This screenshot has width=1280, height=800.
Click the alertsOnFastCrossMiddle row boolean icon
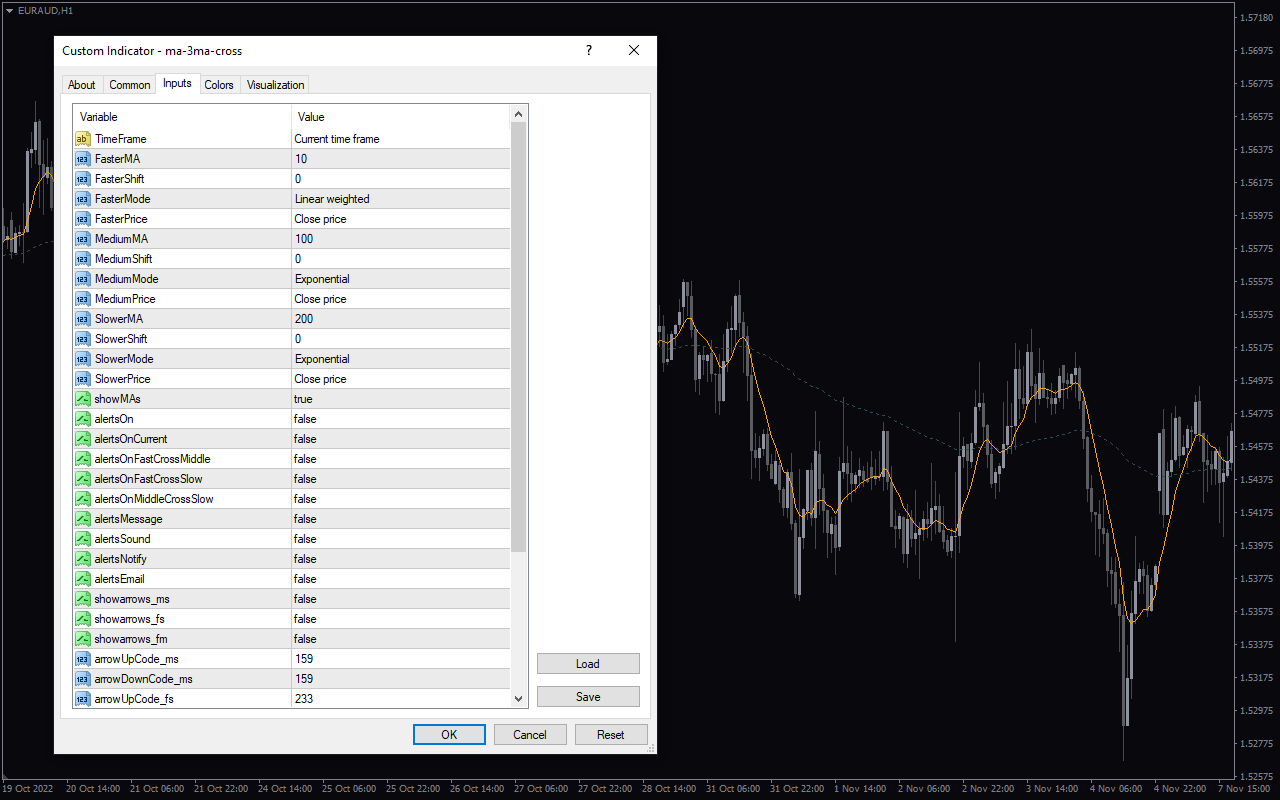tap(83, 459)
